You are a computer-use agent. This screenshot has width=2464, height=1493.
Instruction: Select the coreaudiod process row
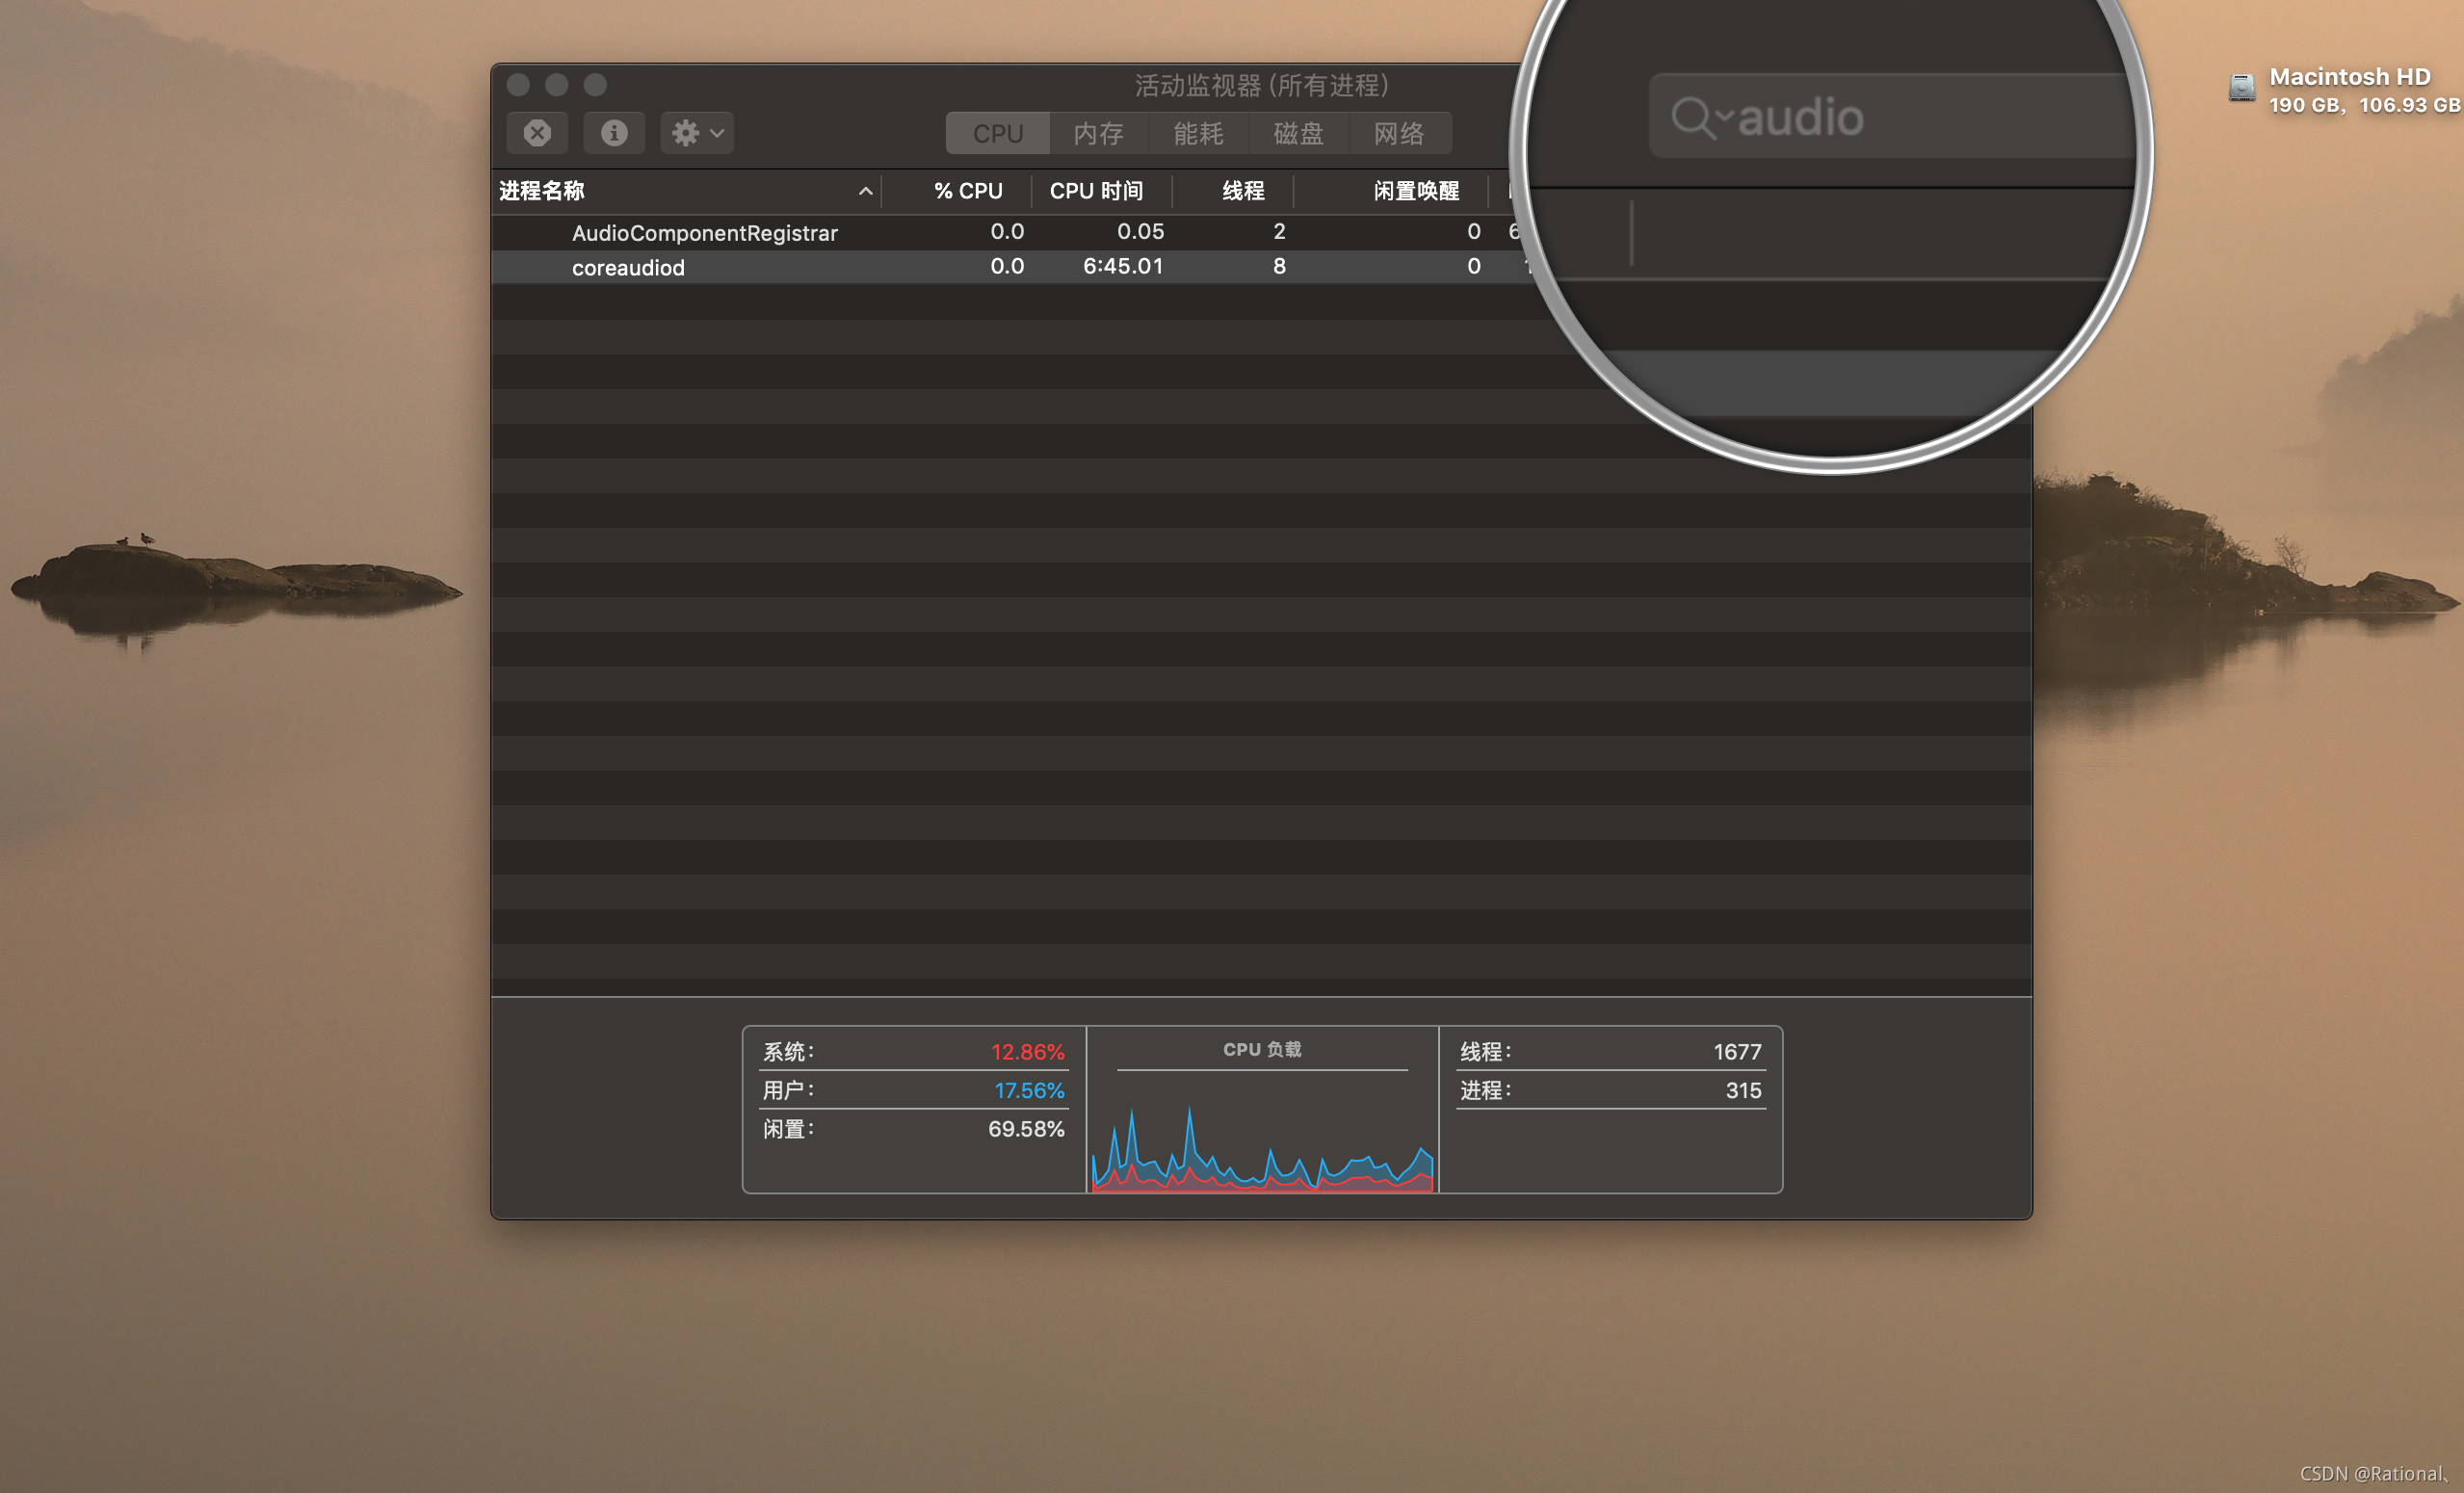click(628, 268)
